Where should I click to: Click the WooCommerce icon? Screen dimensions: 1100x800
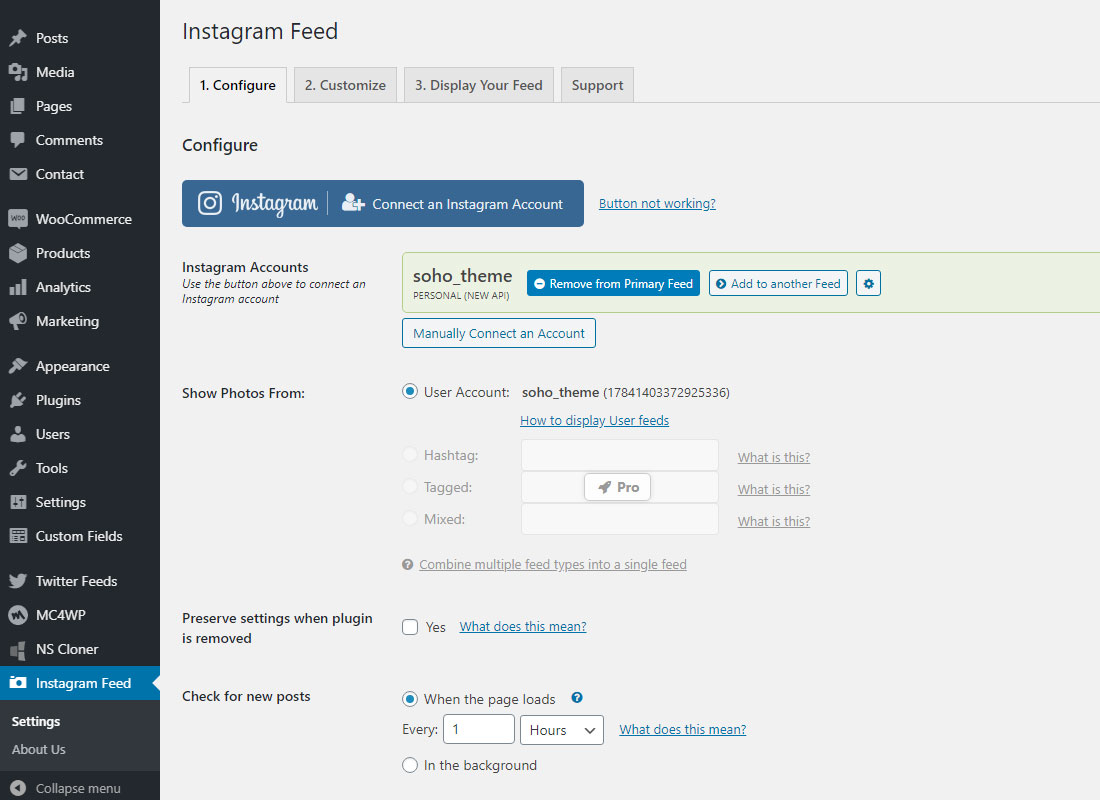[x=18, y=219]
